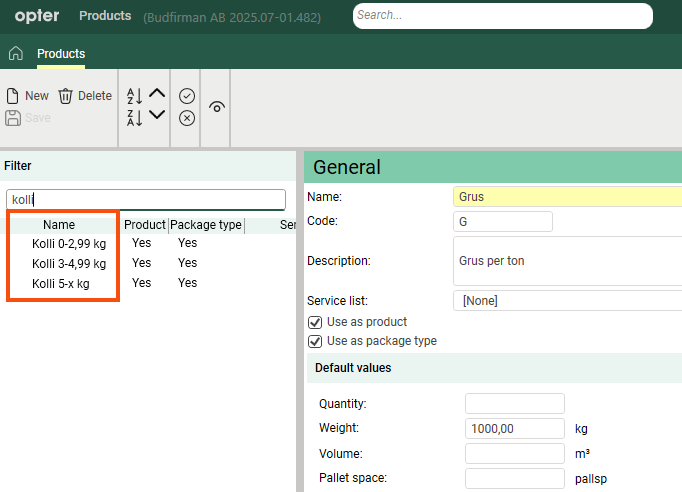The image size is (682, 492).
Task: Click the top Search box
Action: click(x=502, y=16)
